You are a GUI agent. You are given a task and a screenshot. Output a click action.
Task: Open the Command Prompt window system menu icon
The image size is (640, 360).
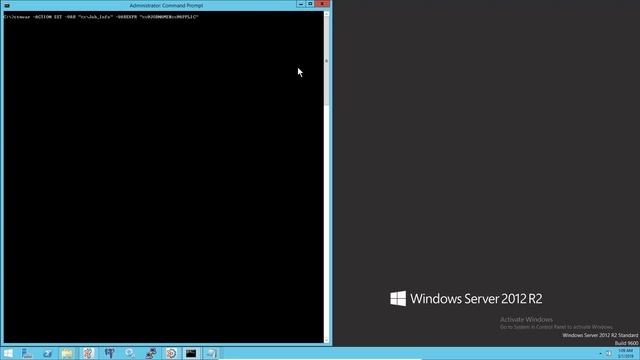[x=7, y=6]
